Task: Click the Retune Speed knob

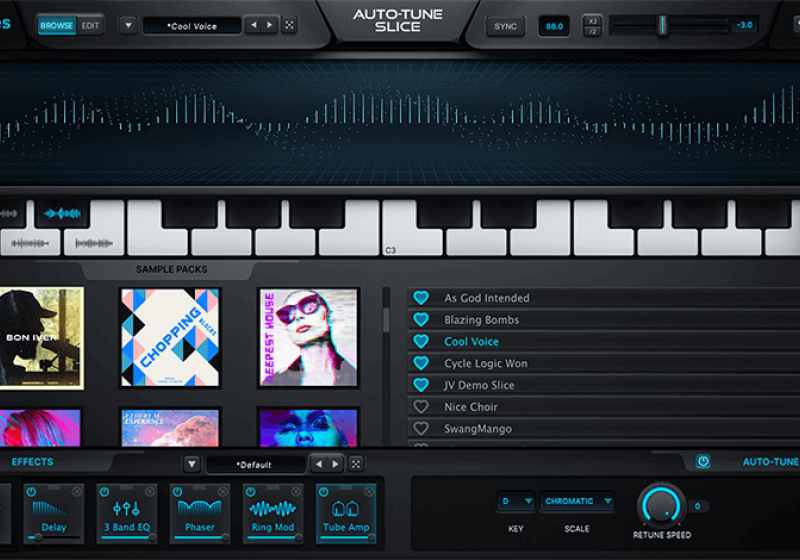Action: (x=661, y=505)
